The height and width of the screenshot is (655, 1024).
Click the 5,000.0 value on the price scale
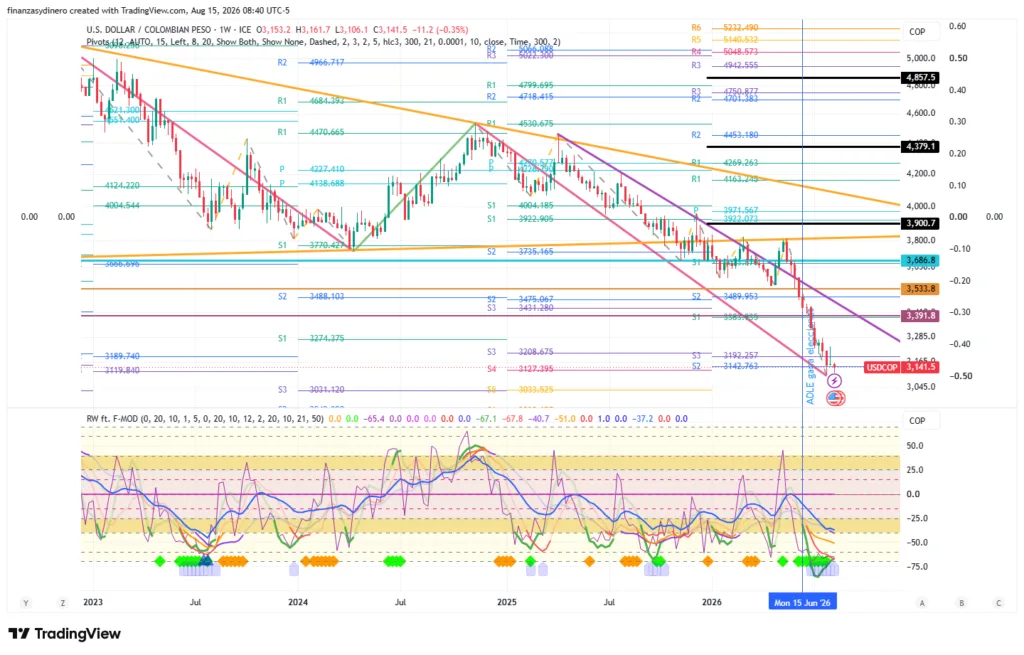(x=921, y=58)
